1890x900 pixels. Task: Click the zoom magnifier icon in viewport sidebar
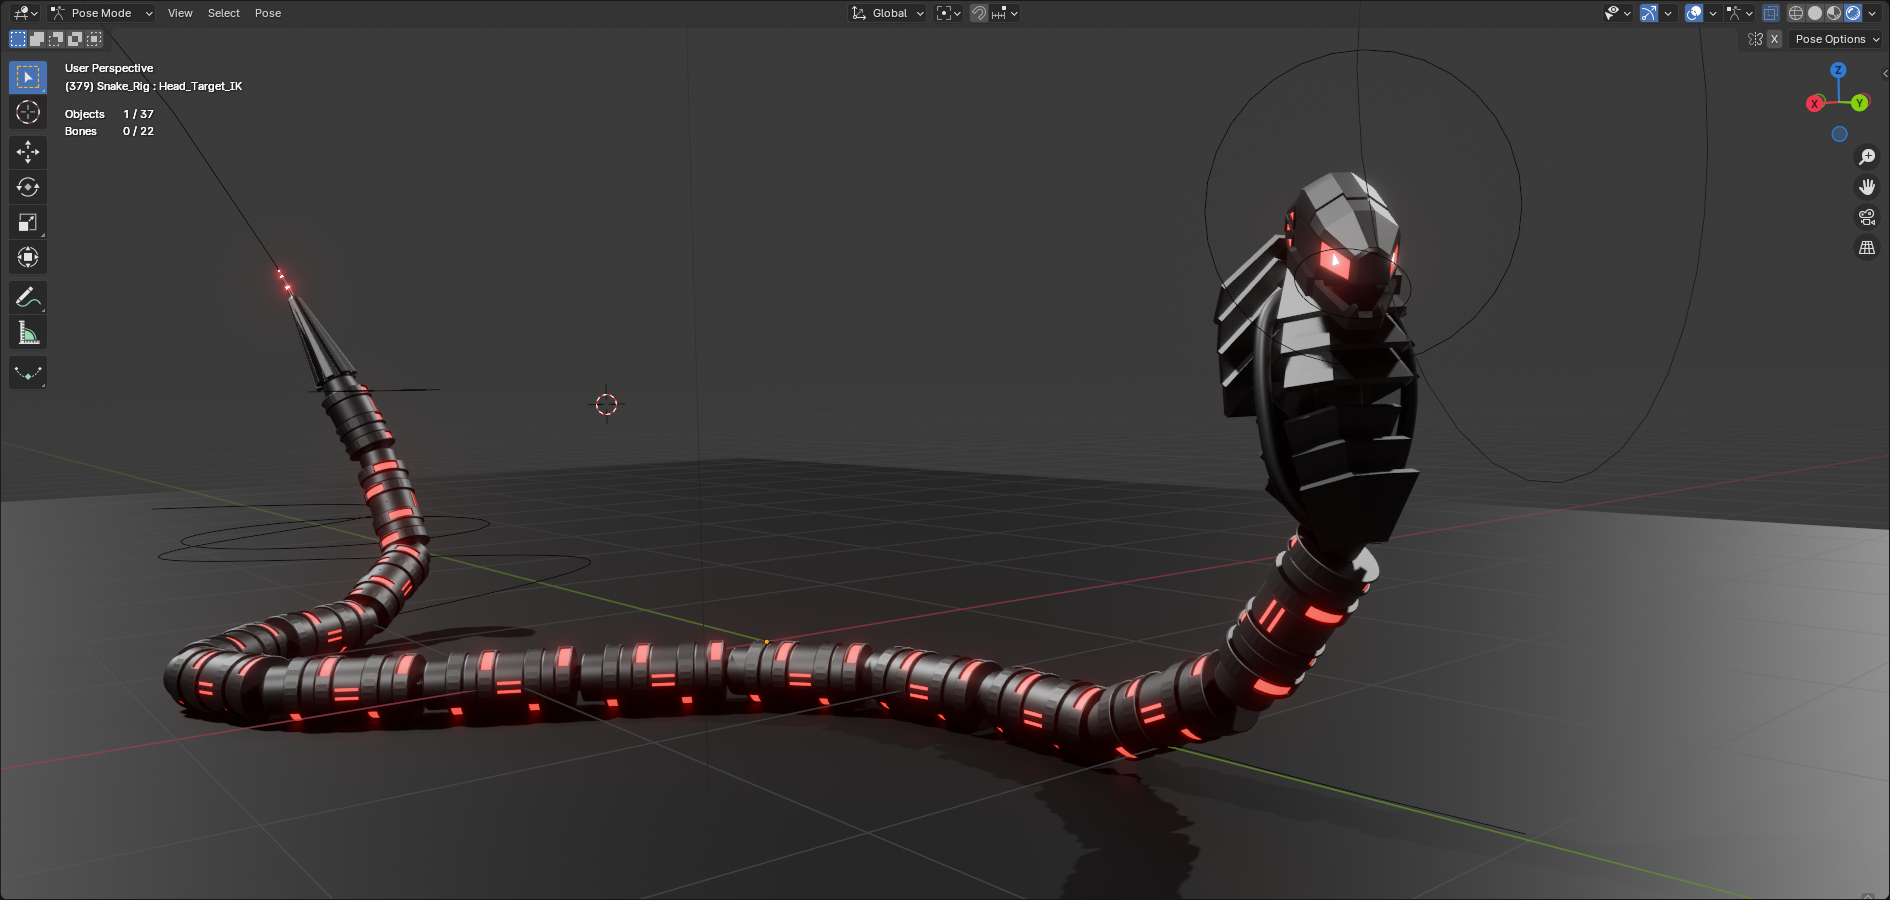coord(1868,157)
